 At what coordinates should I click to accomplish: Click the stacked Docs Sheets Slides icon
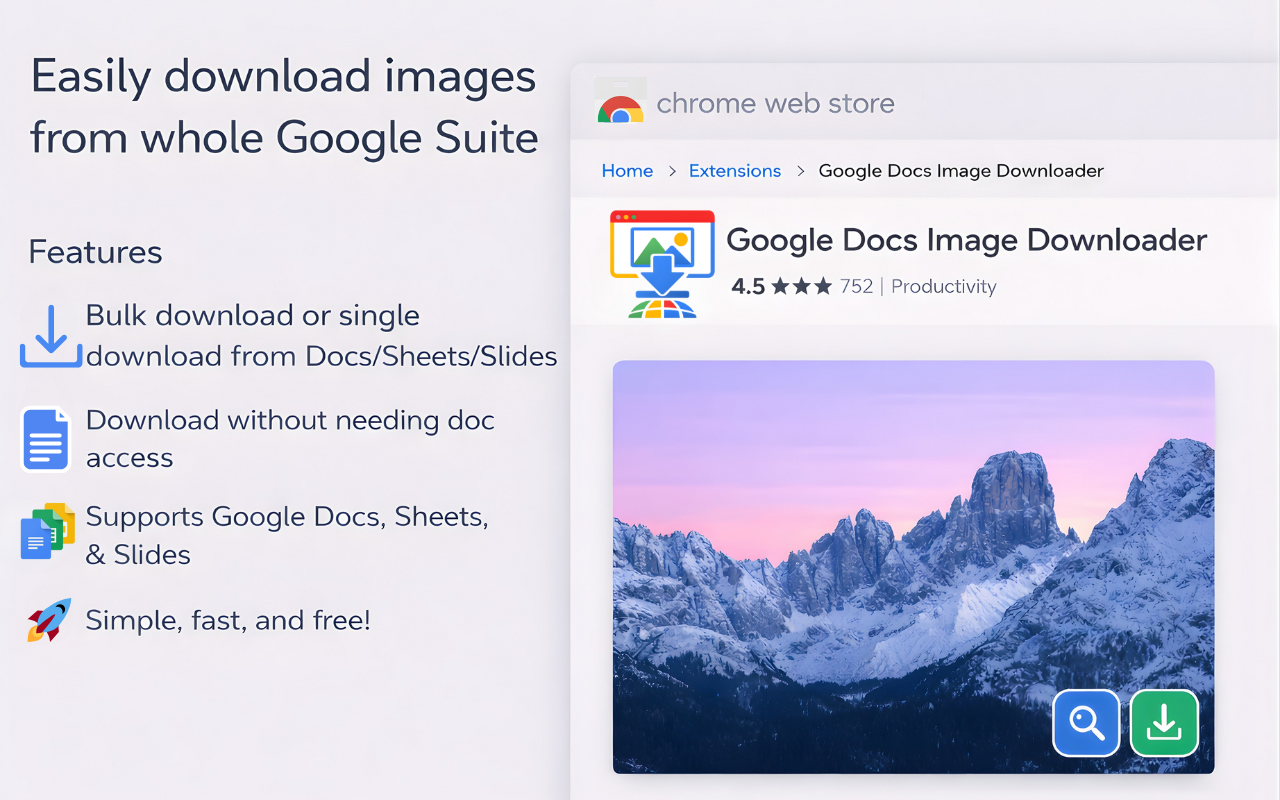(47, 531)
